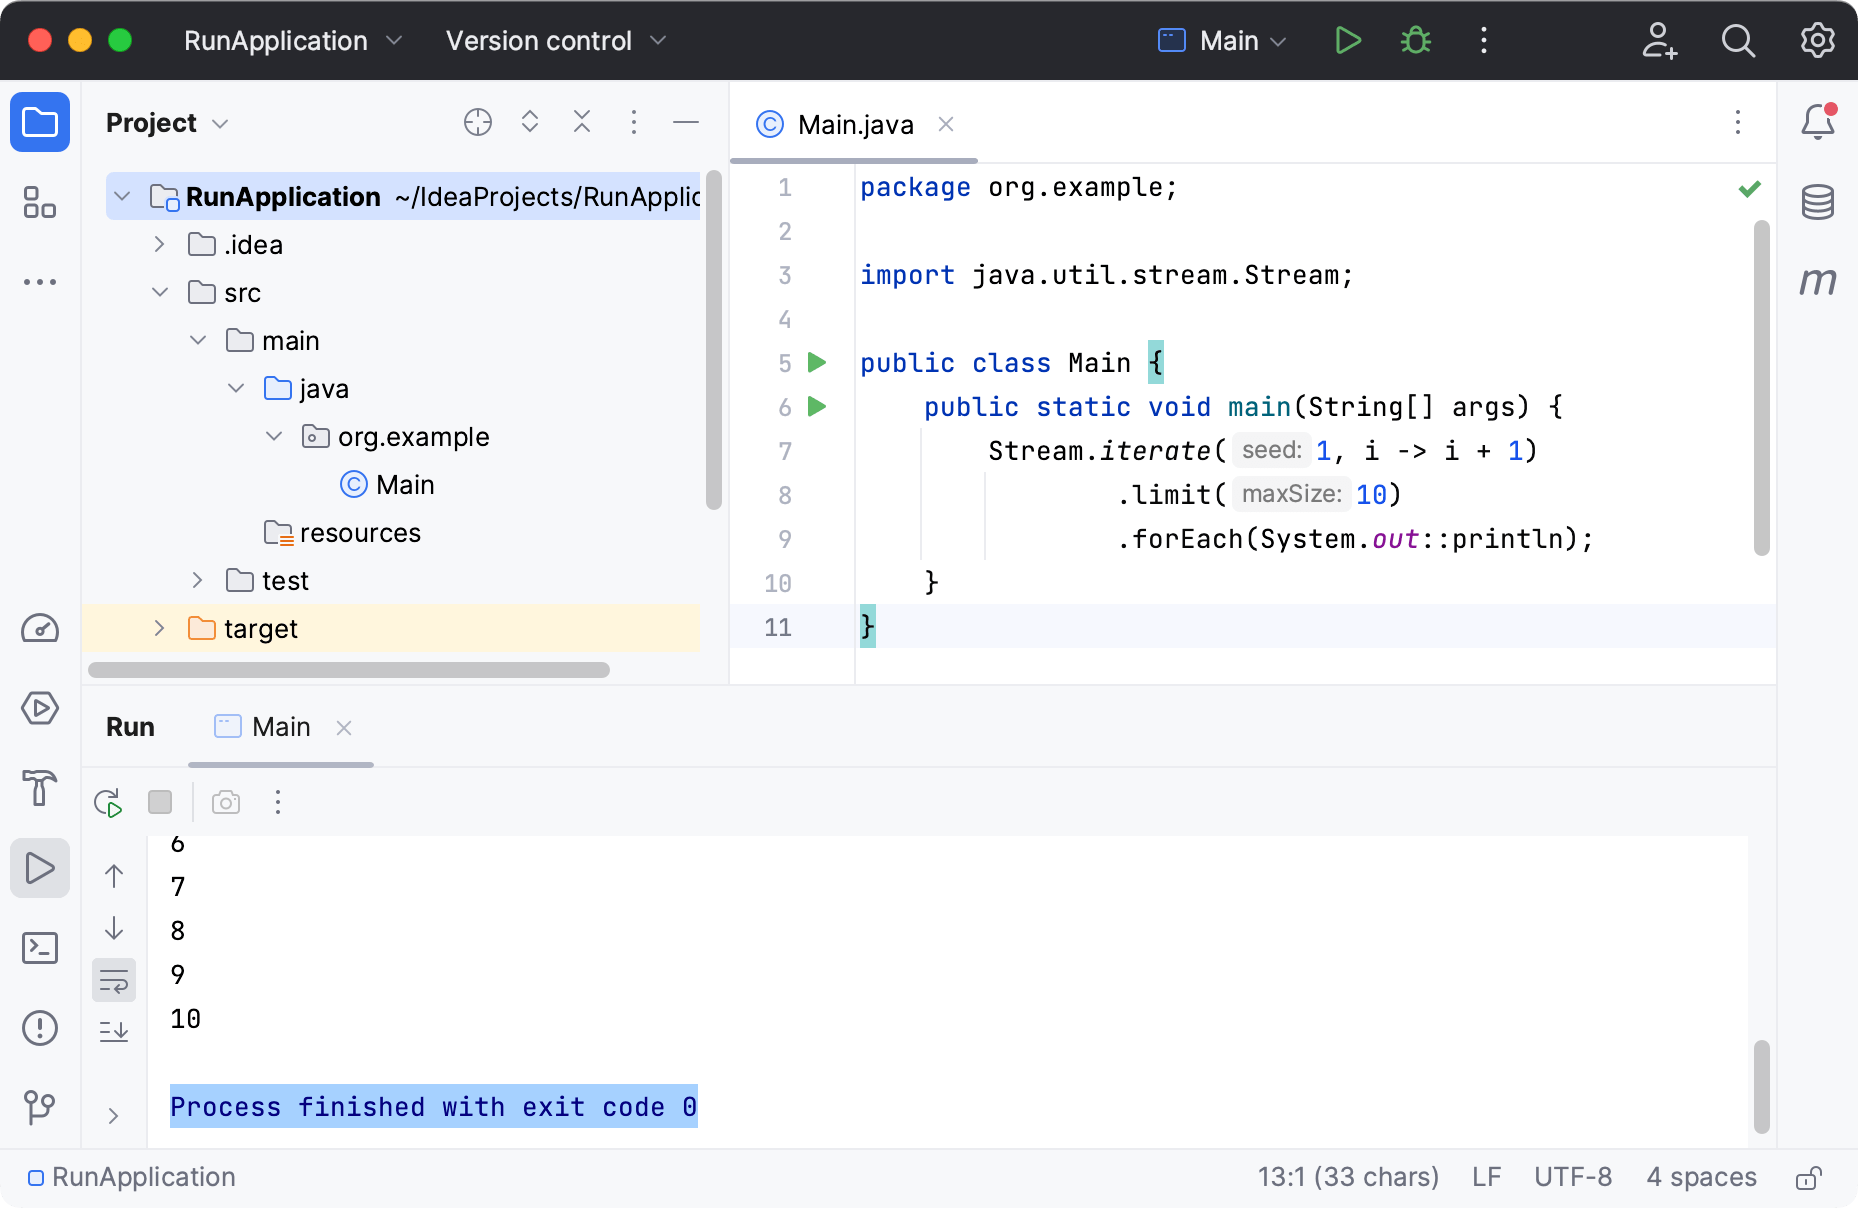Open the Profiler tool window

[x=40, y=628]
